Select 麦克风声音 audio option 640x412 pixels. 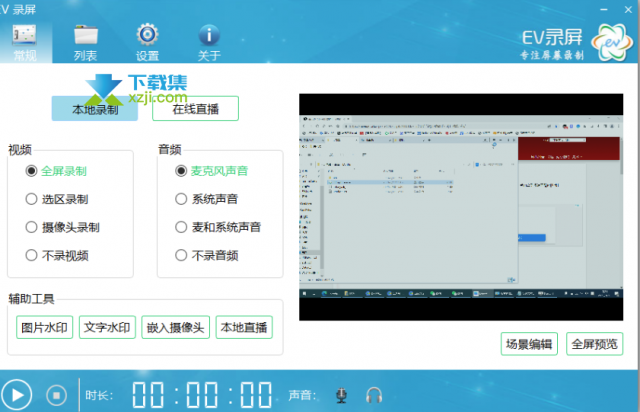click(211, 171)
